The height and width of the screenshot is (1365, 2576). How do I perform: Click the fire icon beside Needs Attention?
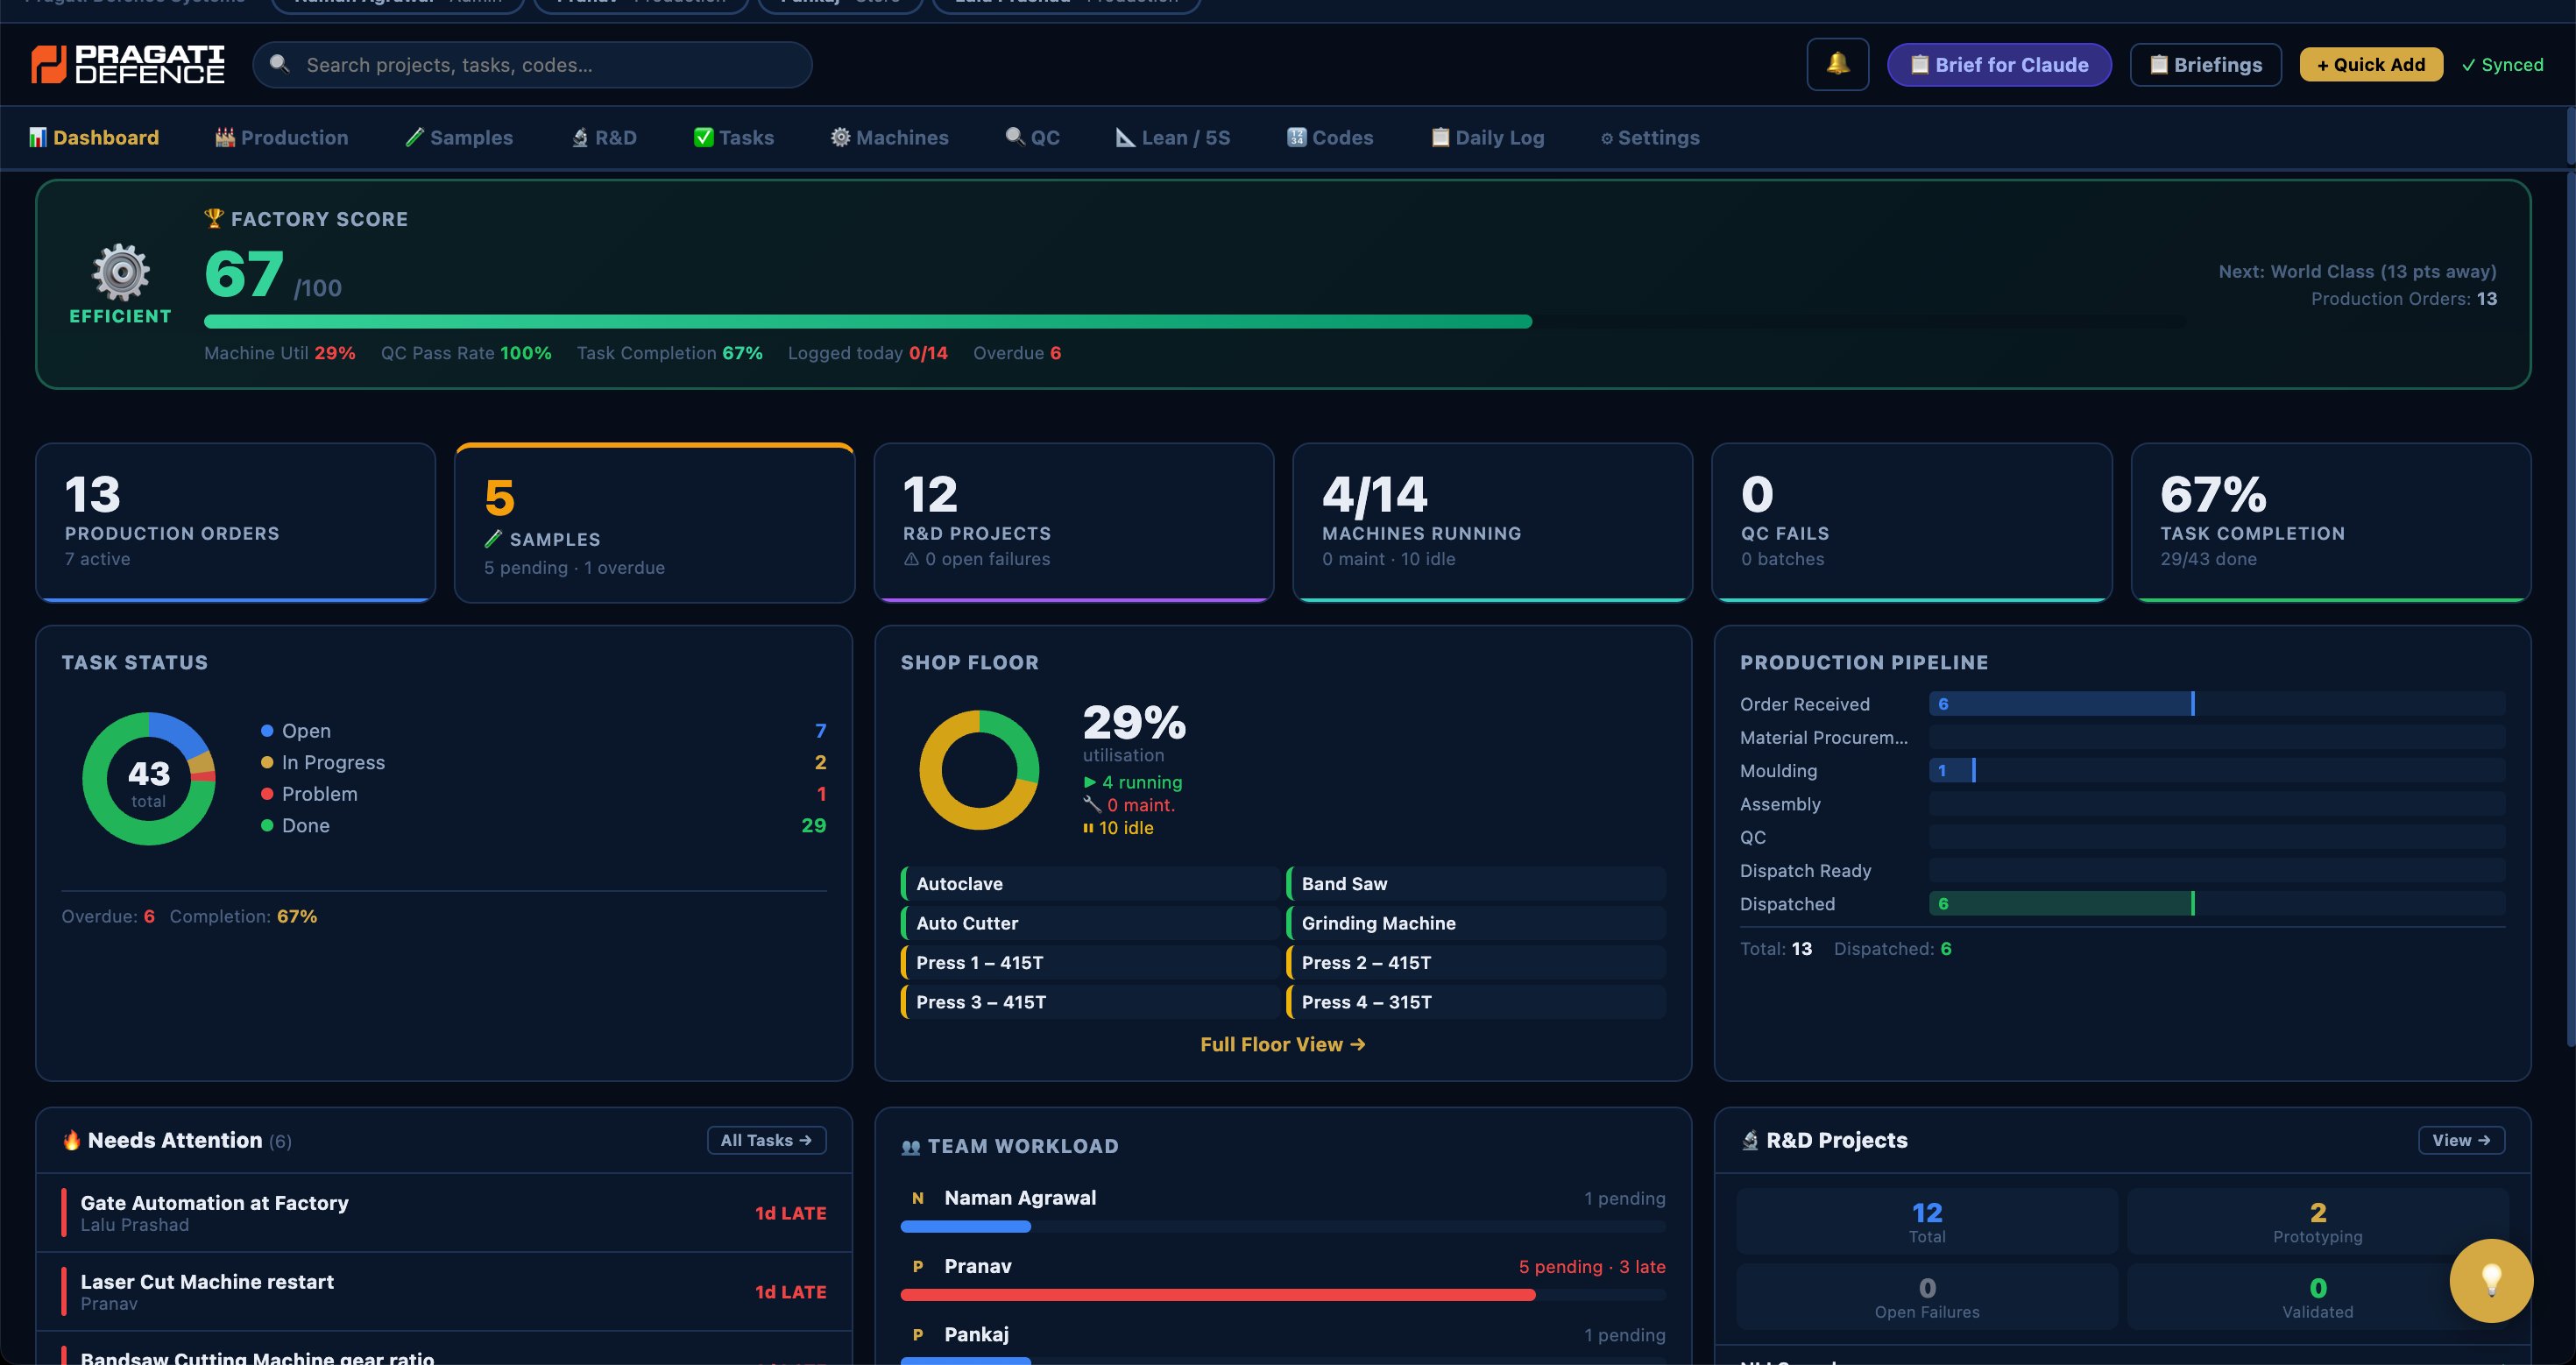71,1139
